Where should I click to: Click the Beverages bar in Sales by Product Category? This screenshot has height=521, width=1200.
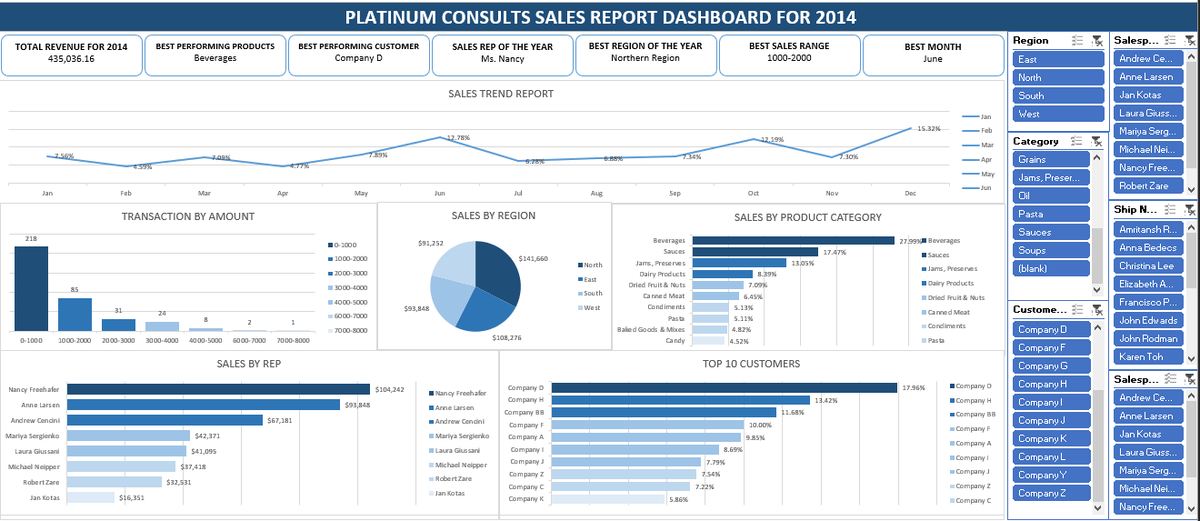[x=791, y=240]
